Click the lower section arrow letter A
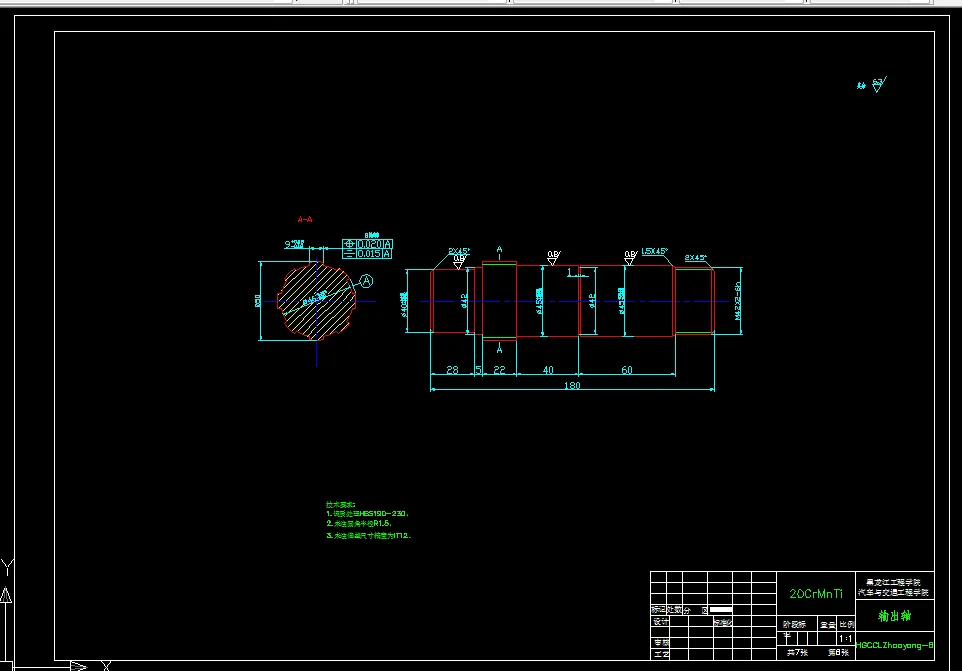The width and height of the screenshot is (962, 671). point(499,349)
